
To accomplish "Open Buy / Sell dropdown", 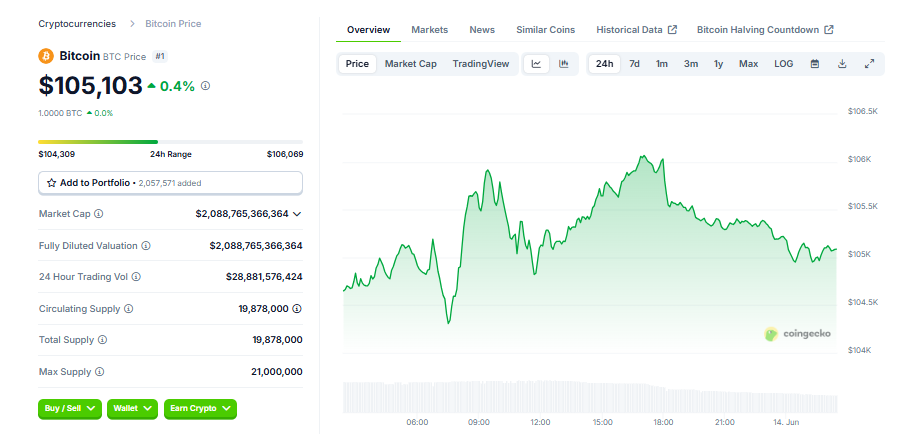I will pyautogui.click(x=70, y=408).
